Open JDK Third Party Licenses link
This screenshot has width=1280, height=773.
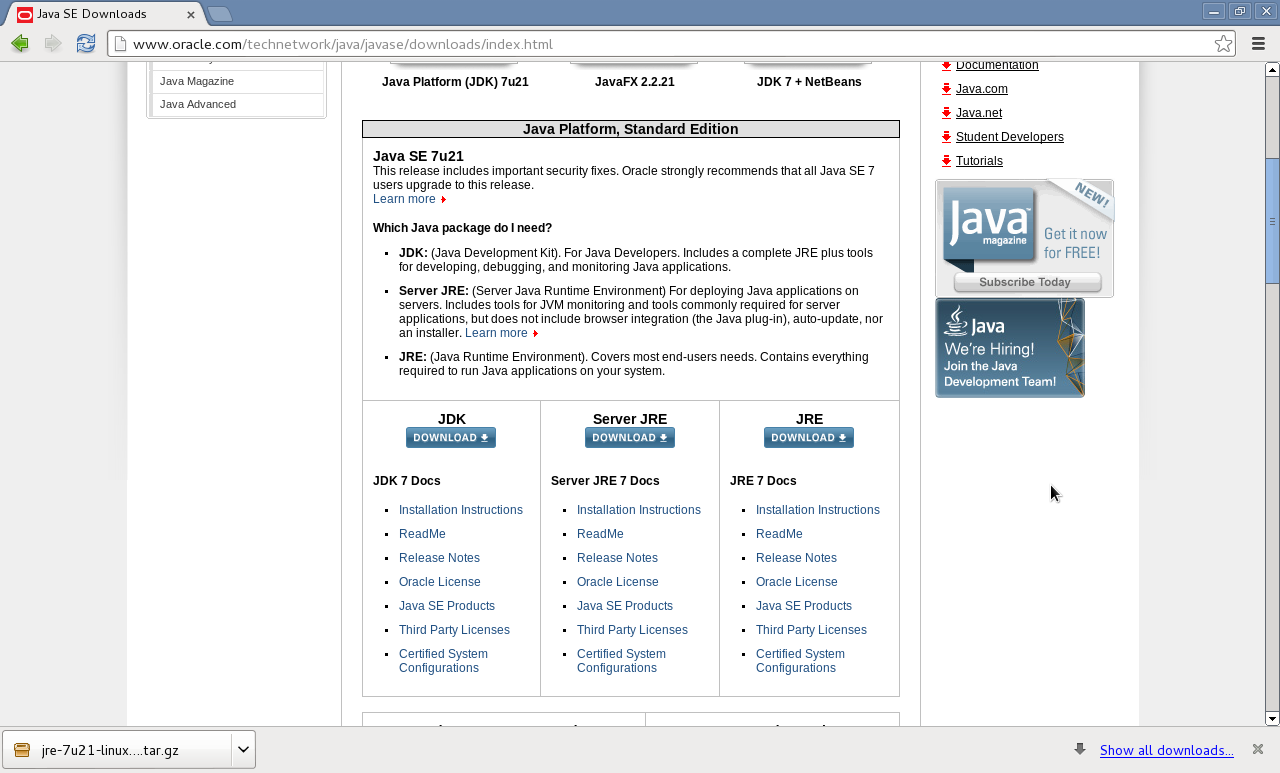click(x=454, y=630)
